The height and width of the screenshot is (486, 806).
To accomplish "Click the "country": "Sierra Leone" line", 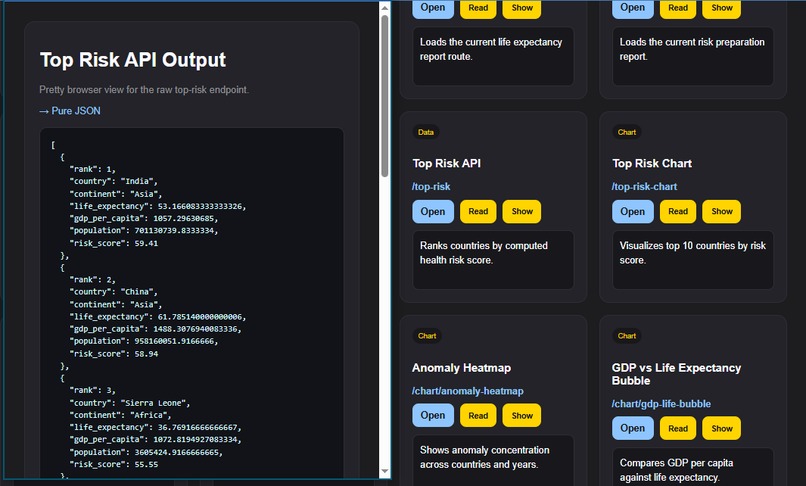I will (130, 403).
